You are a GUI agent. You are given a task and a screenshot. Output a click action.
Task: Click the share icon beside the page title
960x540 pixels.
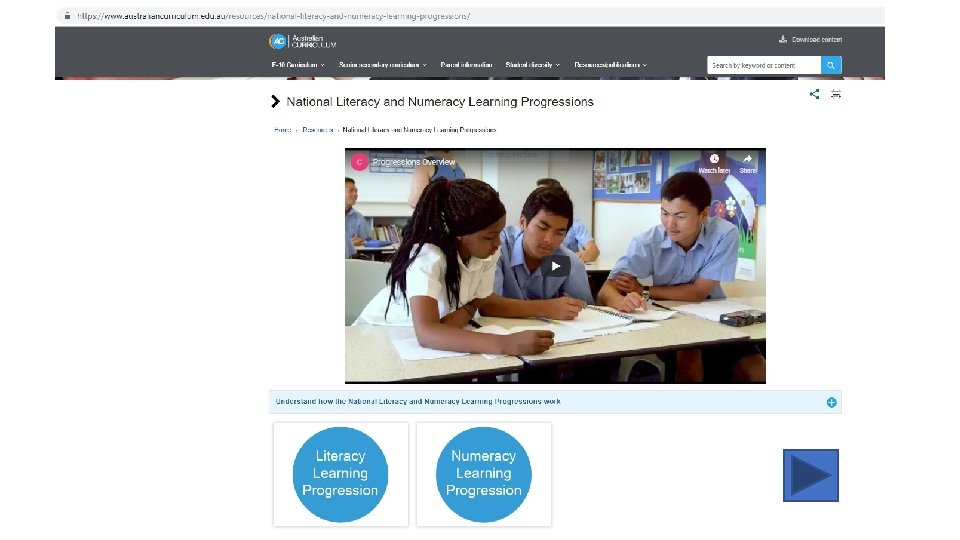point(814,94)
